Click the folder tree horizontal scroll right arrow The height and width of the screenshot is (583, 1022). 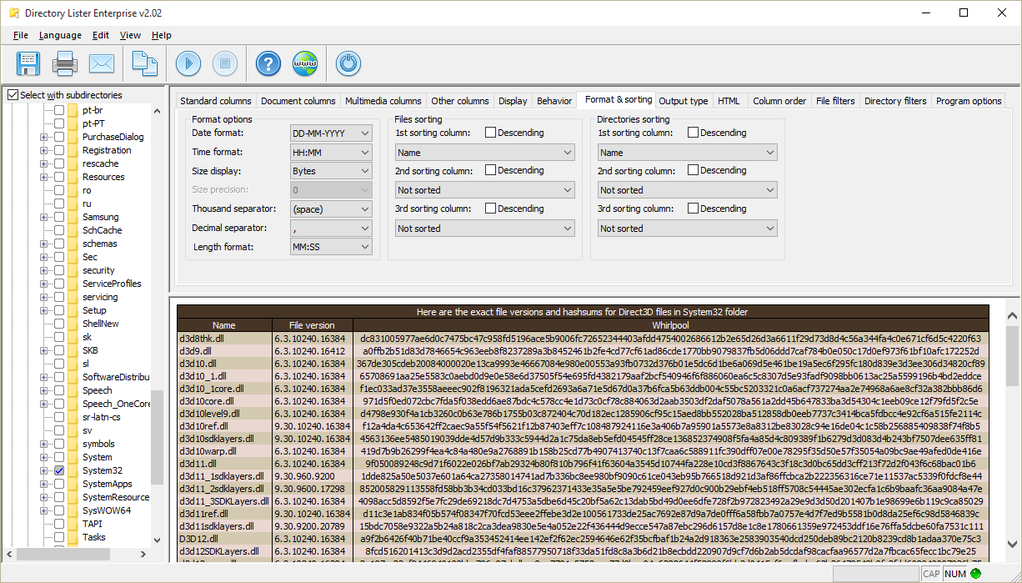coord(143,554)
